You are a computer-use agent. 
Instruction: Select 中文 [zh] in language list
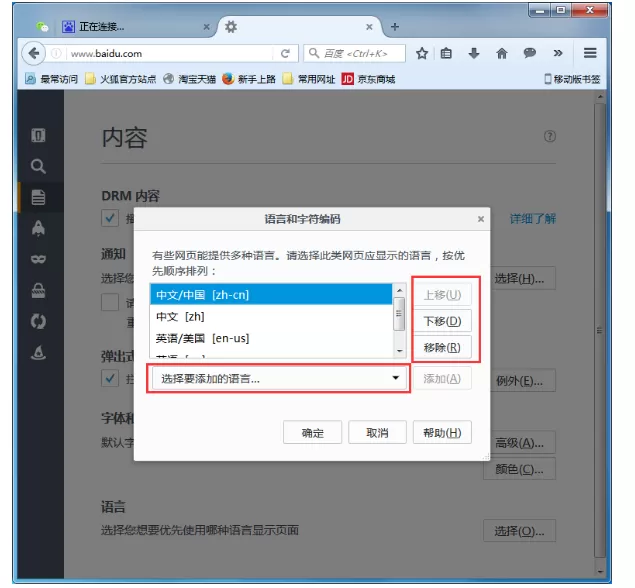271,316
